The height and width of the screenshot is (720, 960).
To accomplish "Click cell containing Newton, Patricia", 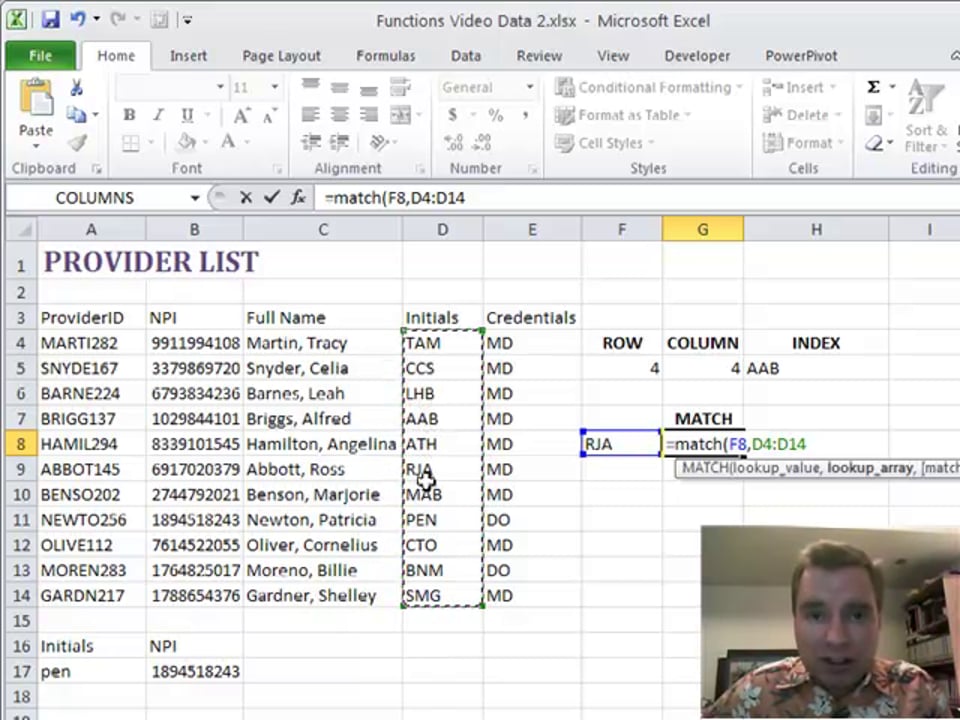I will coord(323,520).
